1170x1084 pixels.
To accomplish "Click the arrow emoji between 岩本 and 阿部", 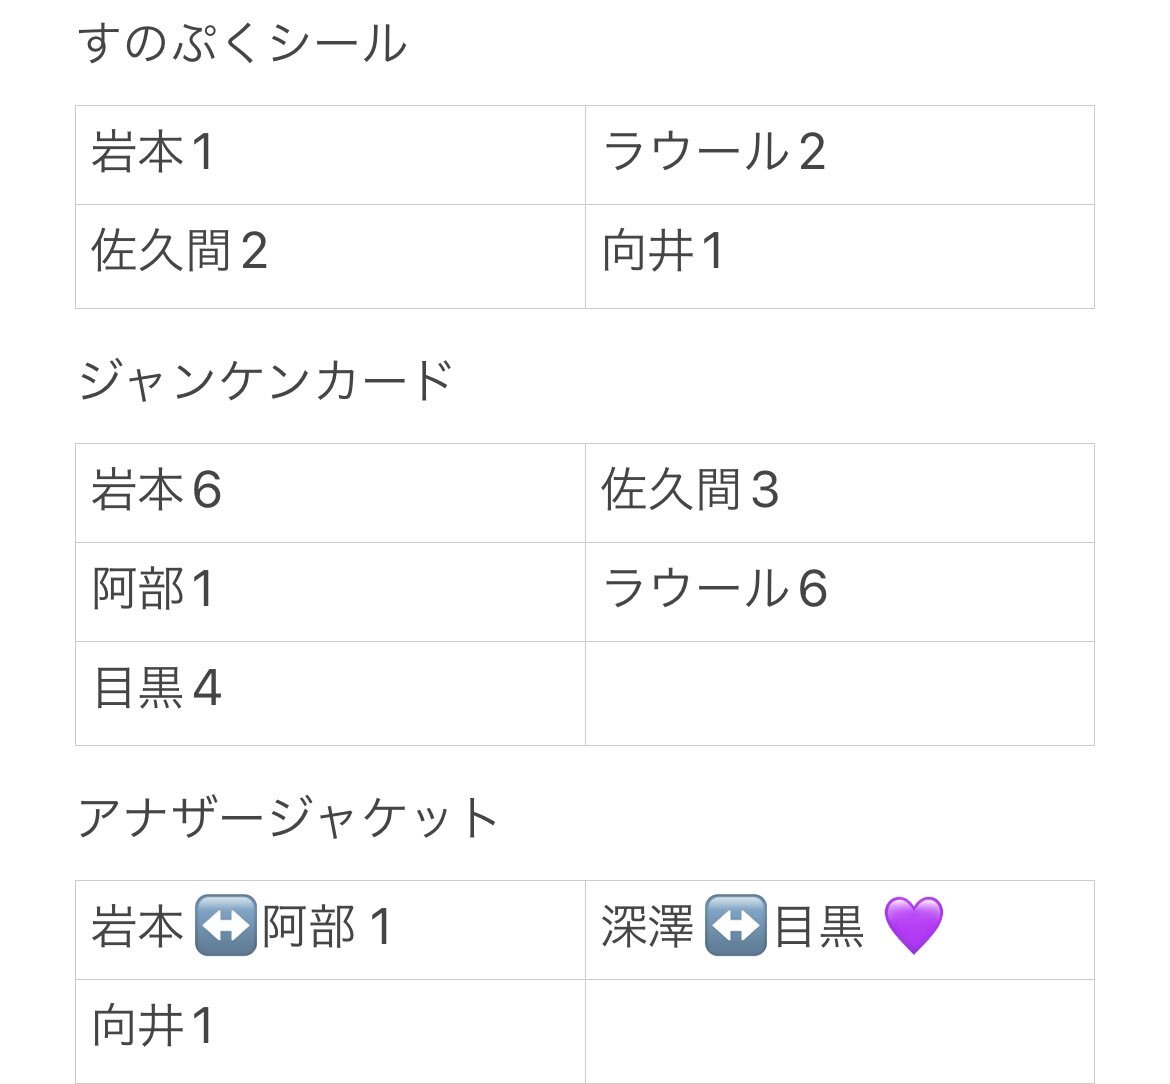I will tap(225, 925).
